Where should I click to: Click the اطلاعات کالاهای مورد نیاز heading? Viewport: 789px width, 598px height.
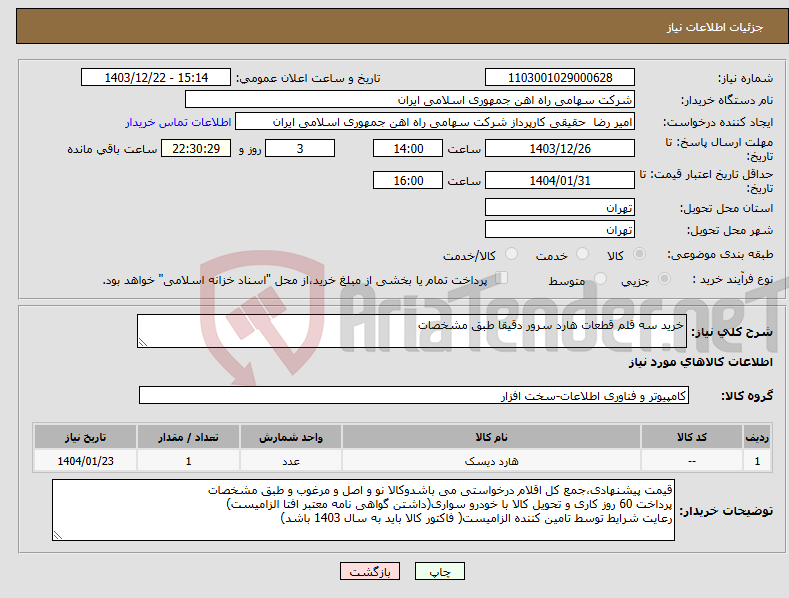coord(700,362)
